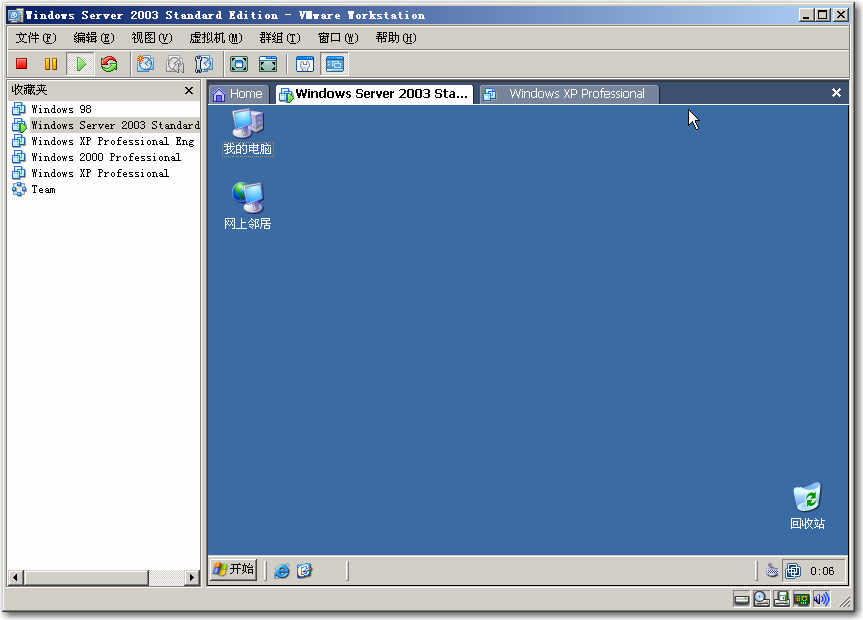Revert to snapshot using the greyed clock icon
The height and width of the screenshot is (620, 863).
[x=175, y=64]
